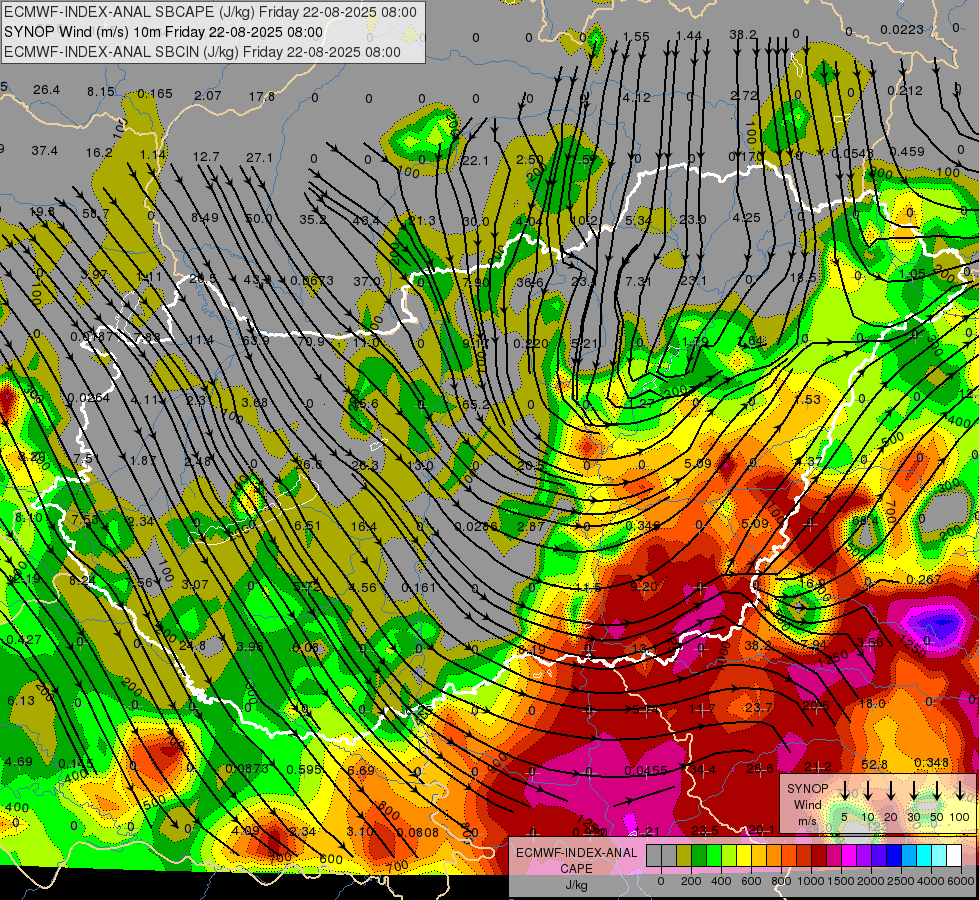Click the SBCIN title line
Image resolution: width=979 pixels, height=900 pixels.
pos(202,52)
